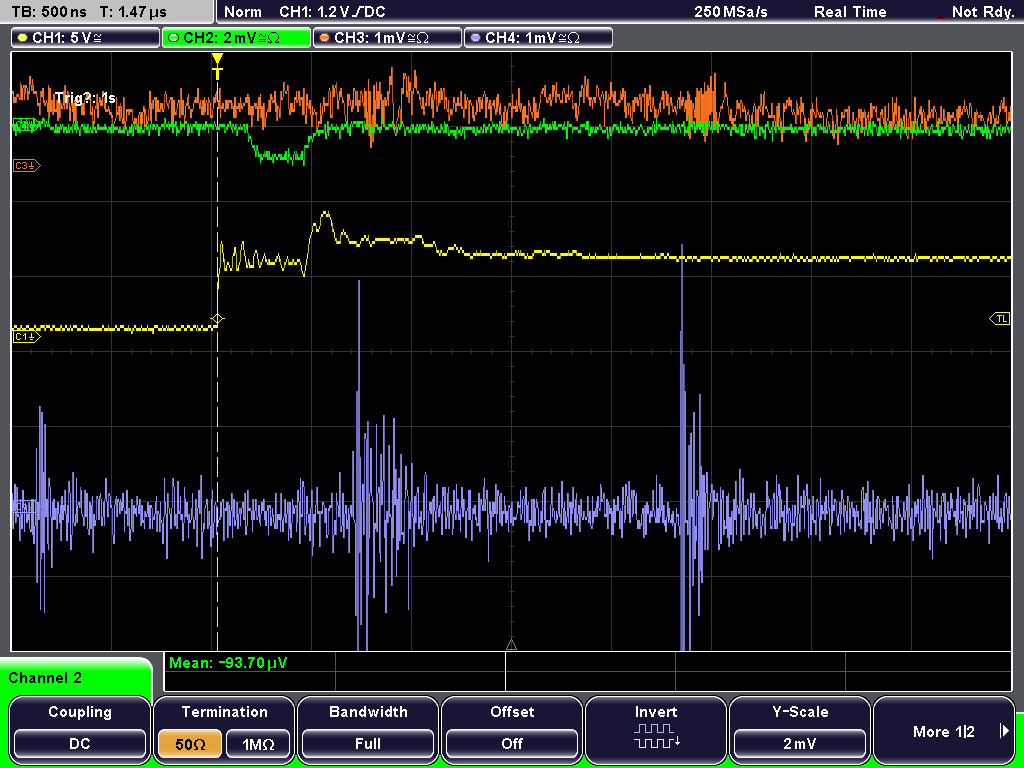
Task: Click the arrow icon beside More 1|2
Action: tap(1004, 731)
